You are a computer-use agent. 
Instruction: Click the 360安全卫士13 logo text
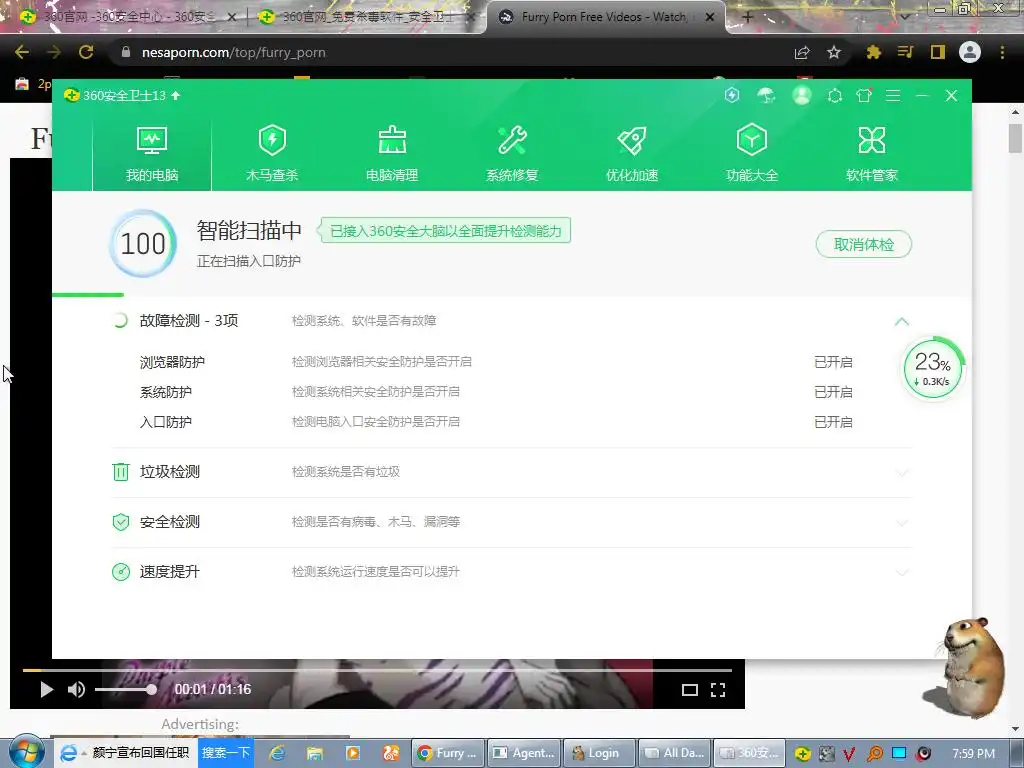124,95
